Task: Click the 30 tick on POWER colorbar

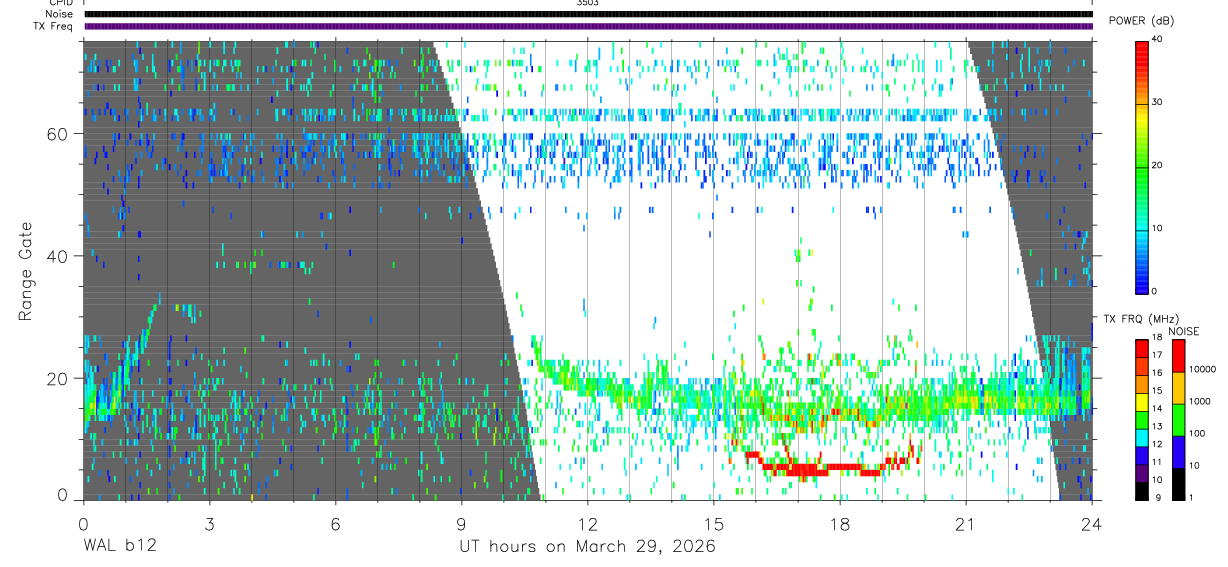Action: (1158, 102)
